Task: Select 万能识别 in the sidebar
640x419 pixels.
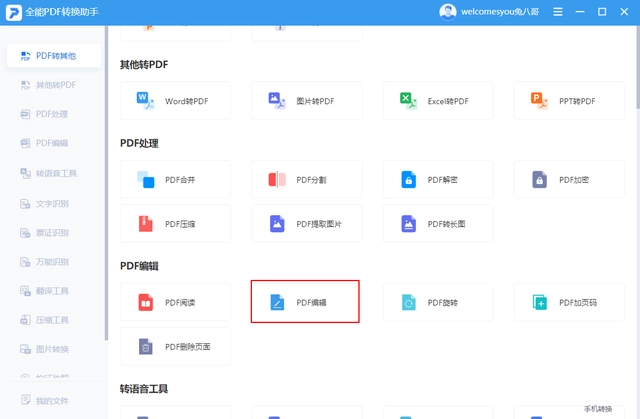Action: (54, 262)
